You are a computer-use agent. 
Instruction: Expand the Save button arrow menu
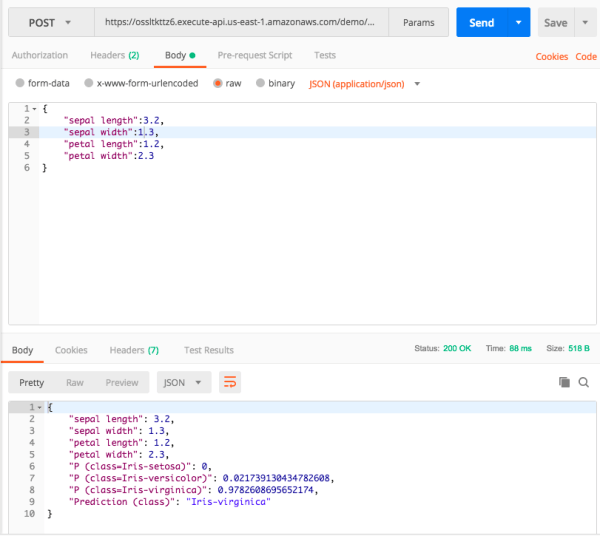pos(585,23)
